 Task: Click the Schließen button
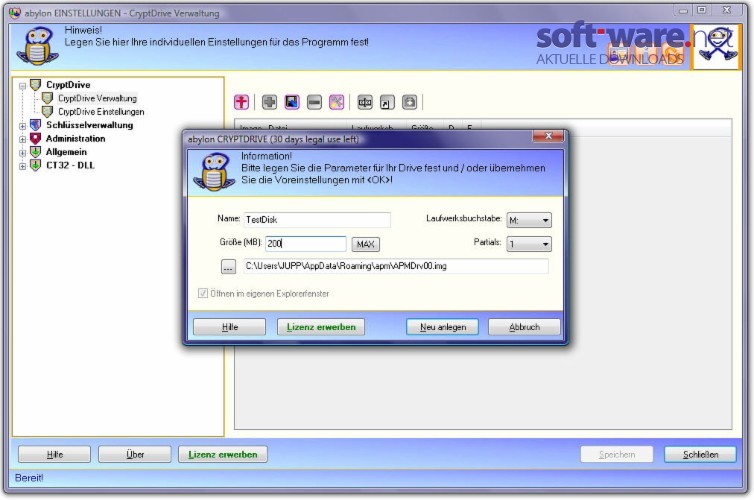click(x=700, y=454)
